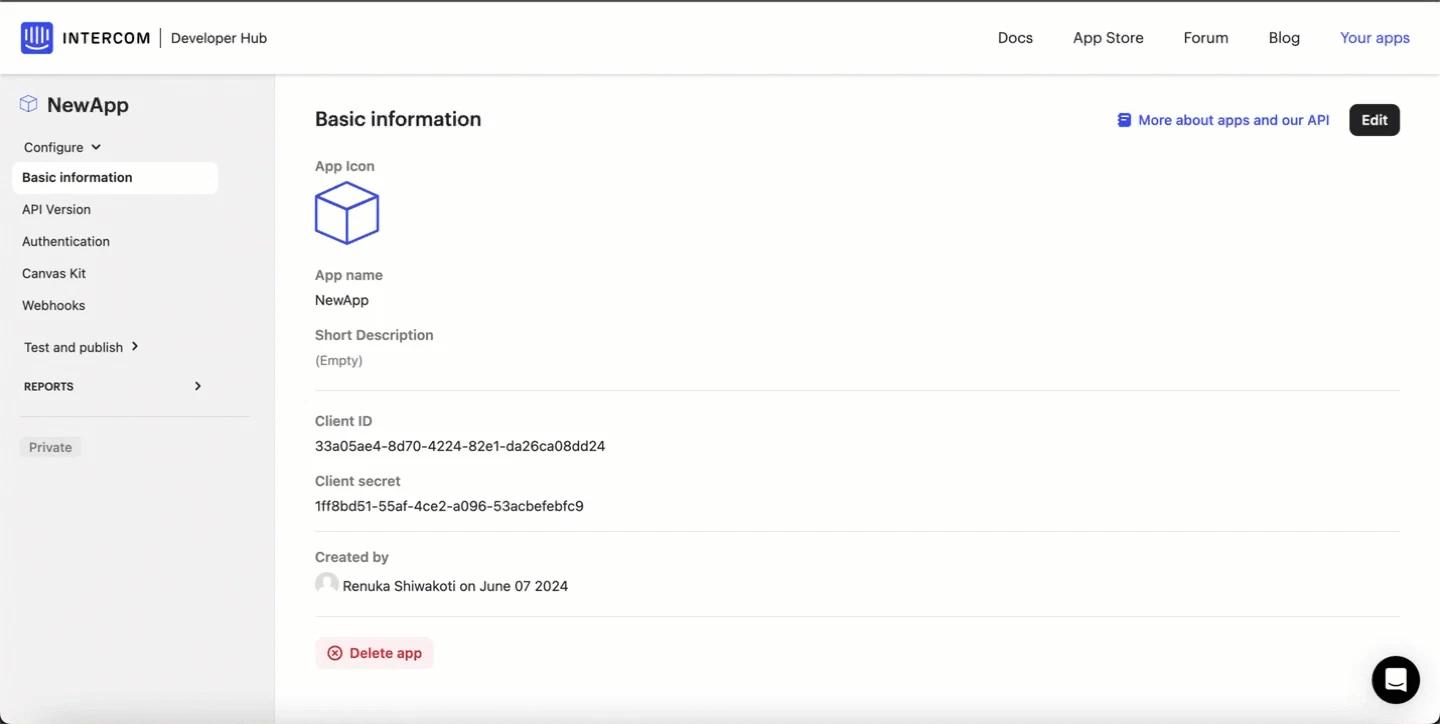
Task: Select the Client ID value text
Action: (x=460, y=446)
